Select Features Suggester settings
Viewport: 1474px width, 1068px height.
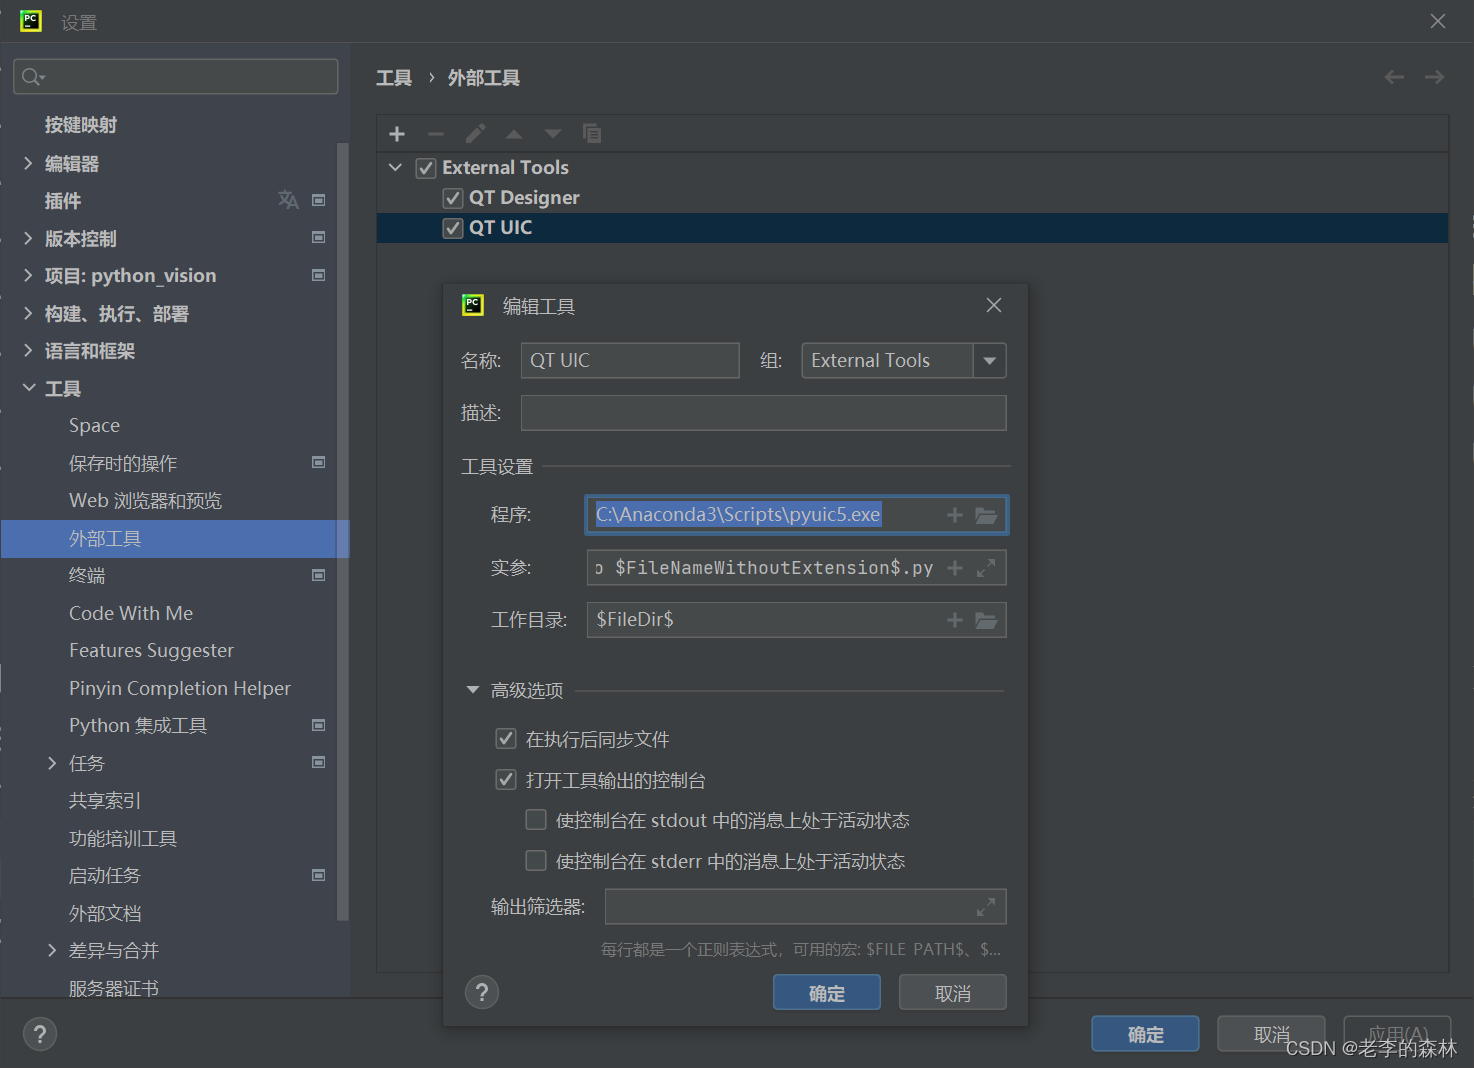pos(151,650)
